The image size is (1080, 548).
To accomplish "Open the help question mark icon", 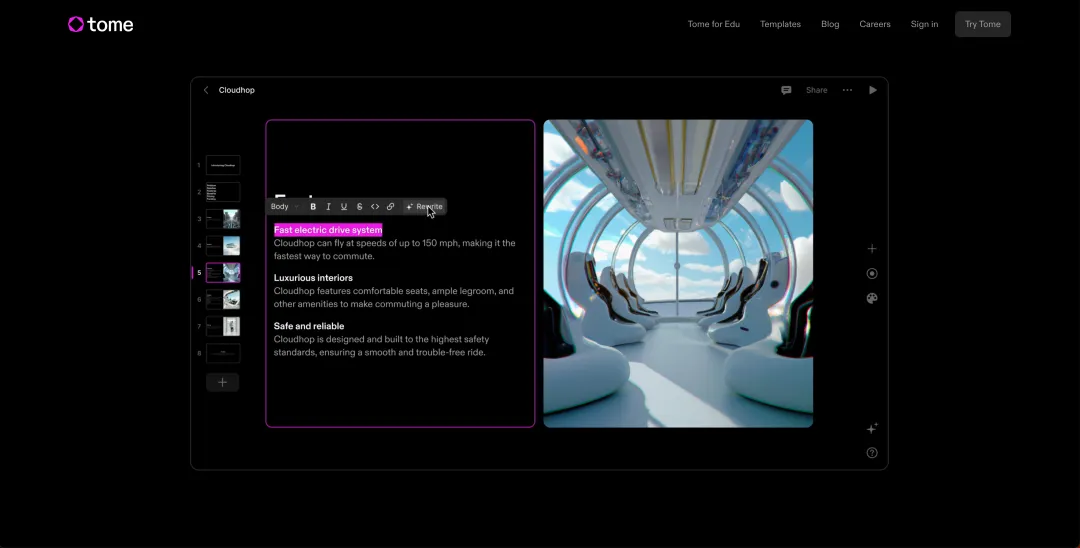I will [x=872, y=453].
